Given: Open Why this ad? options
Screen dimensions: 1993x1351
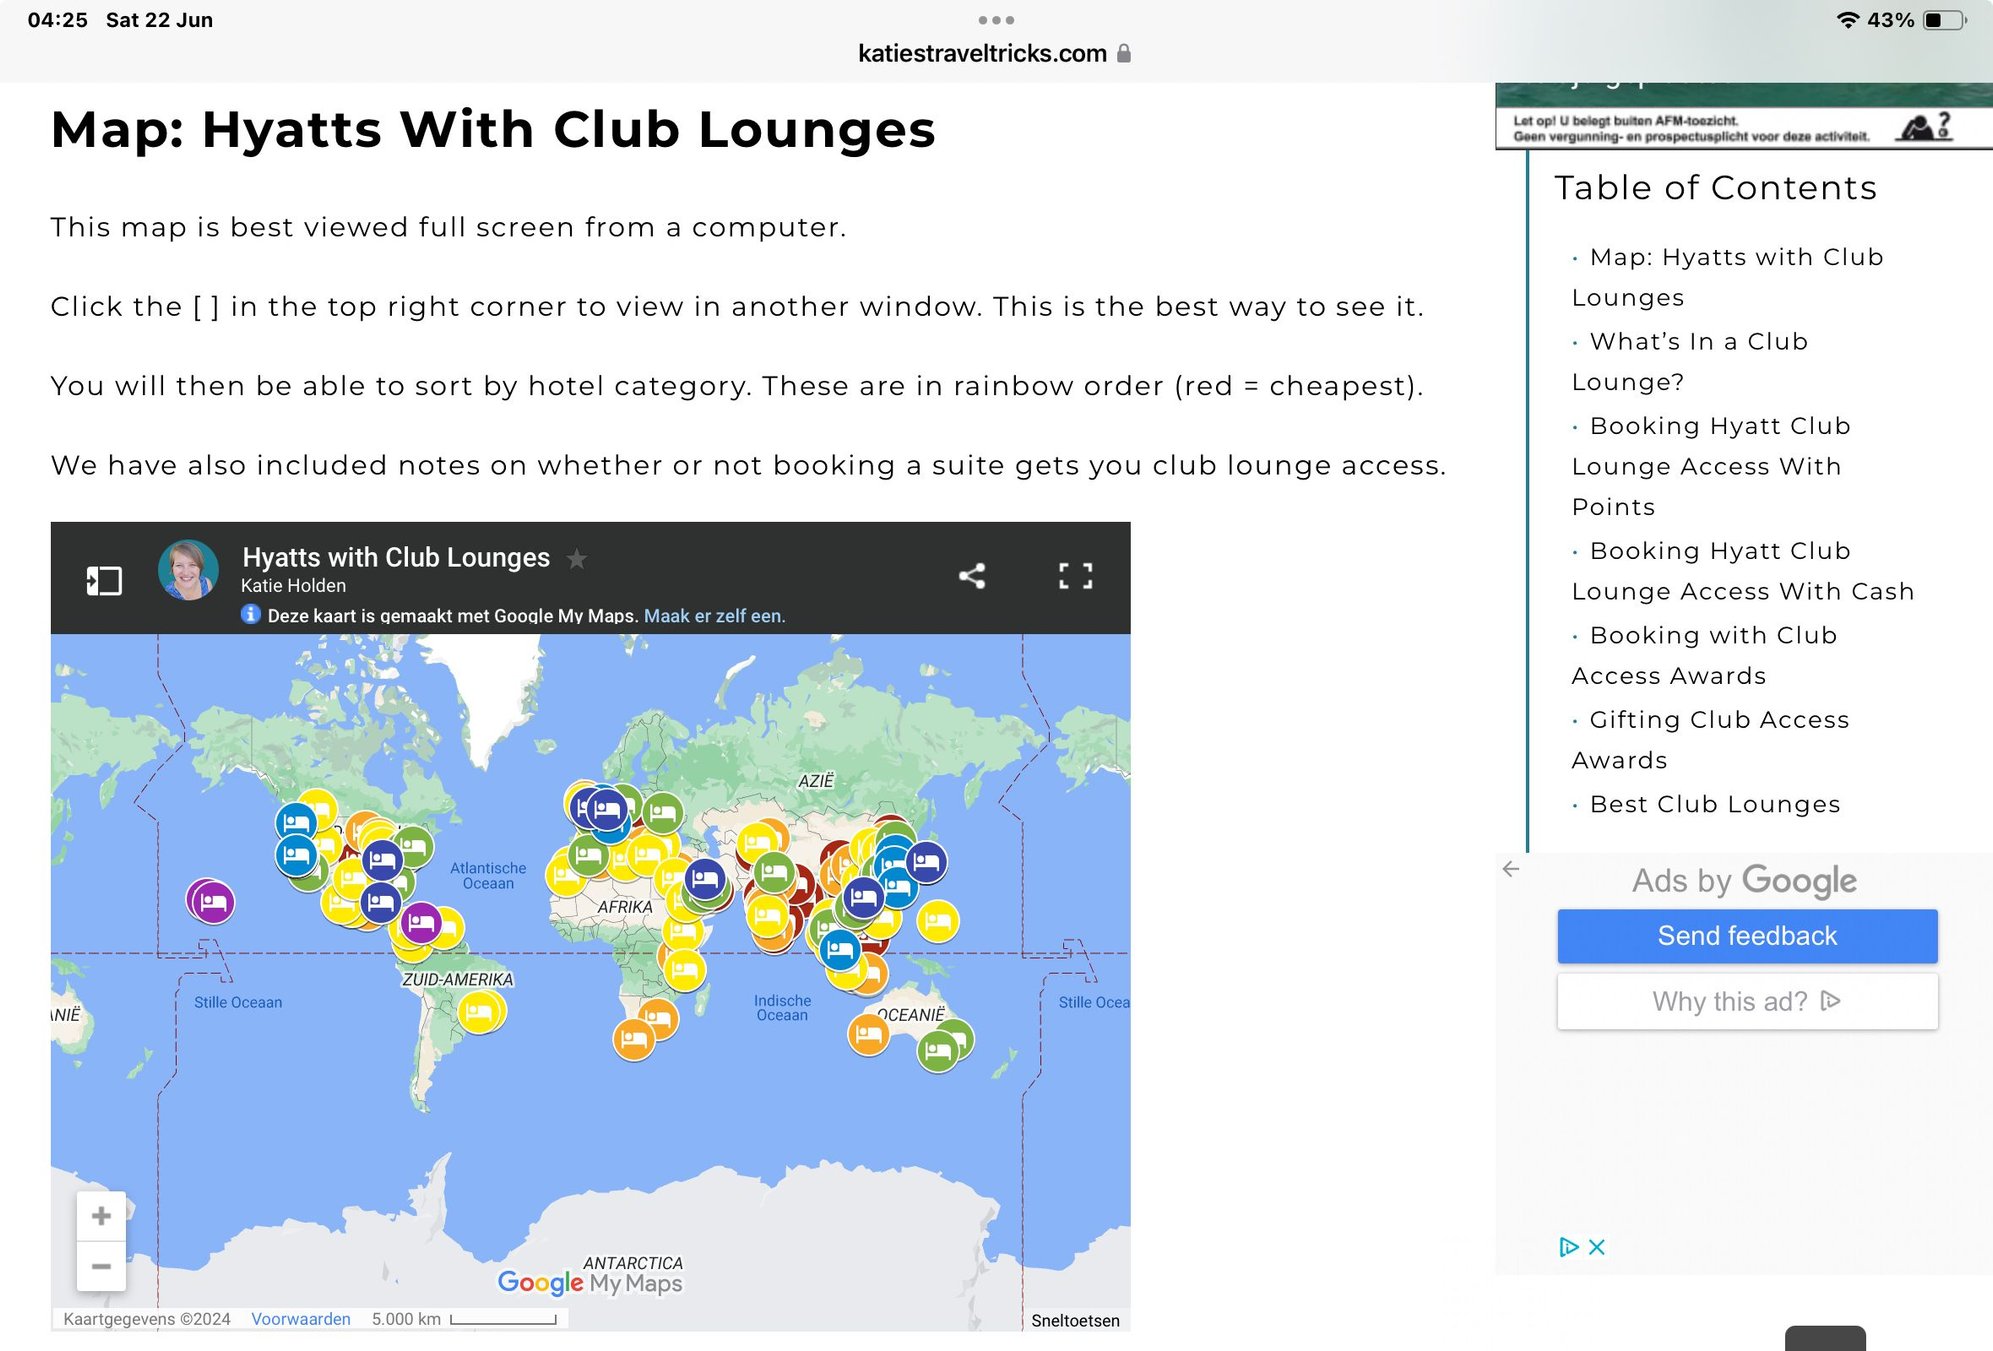Looking at the screenshot, I should tap(1744, 1001).
